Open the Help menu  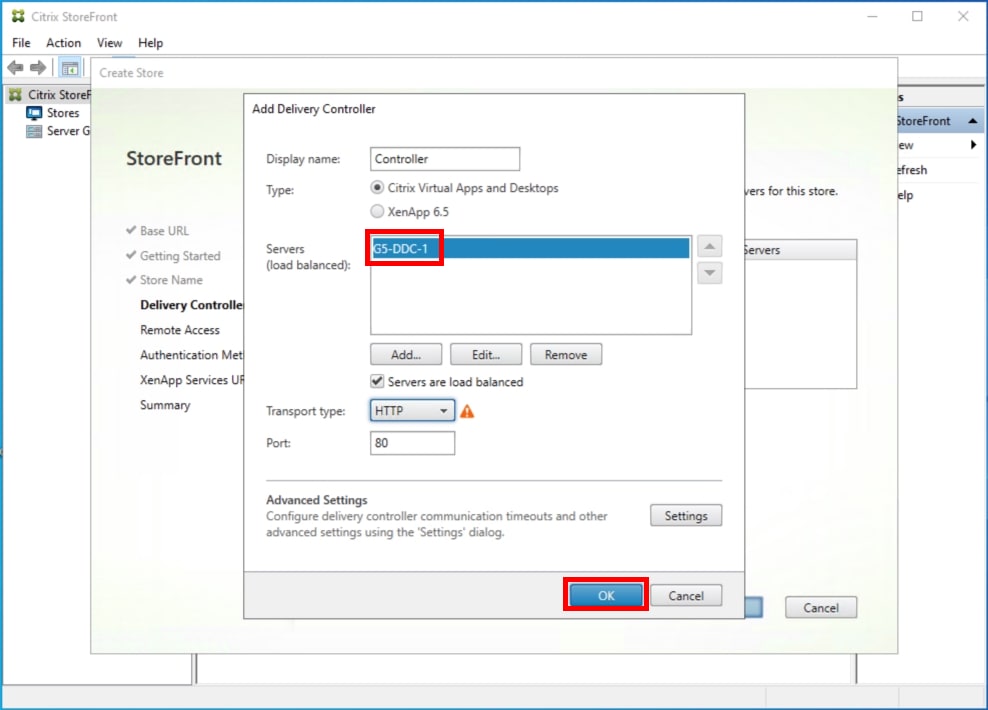(151, 43)
